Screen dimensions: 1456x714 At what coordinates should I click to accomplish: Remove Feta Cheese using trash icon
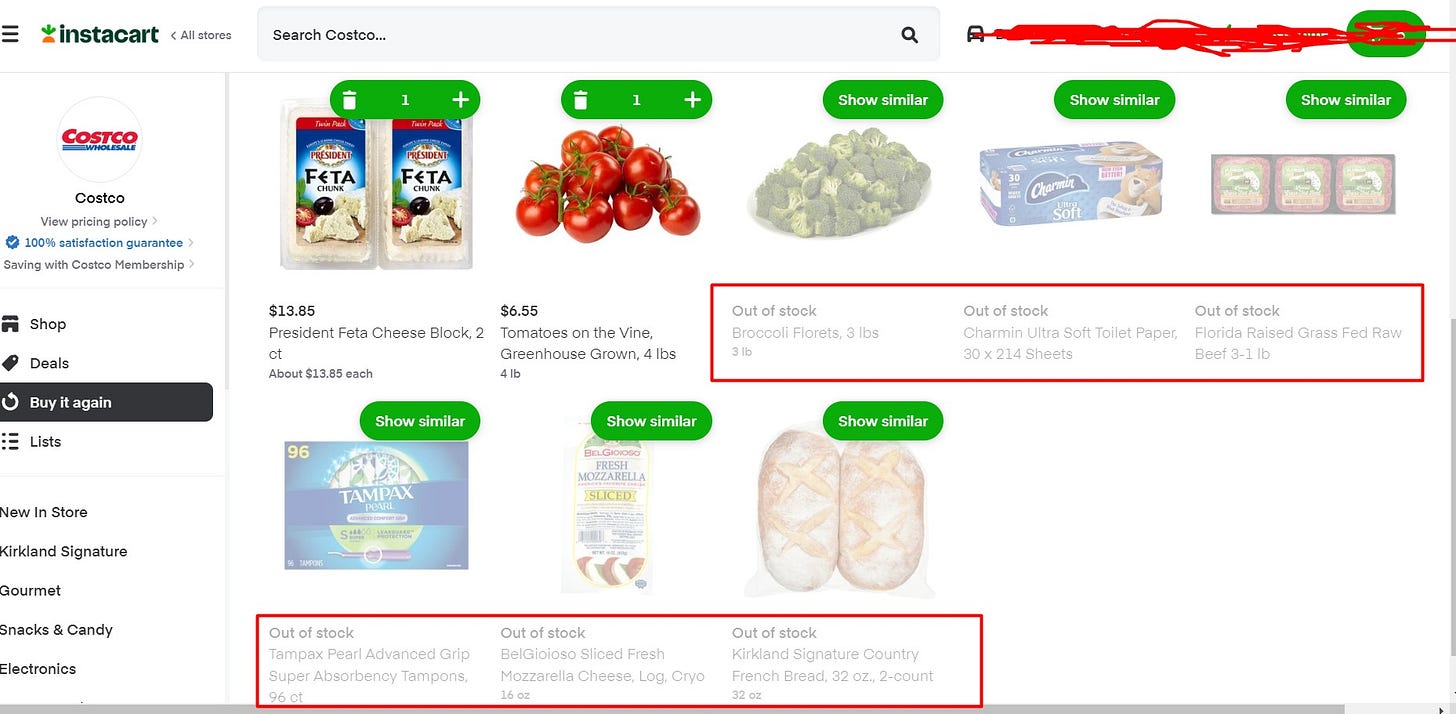(x=349, y=100)
